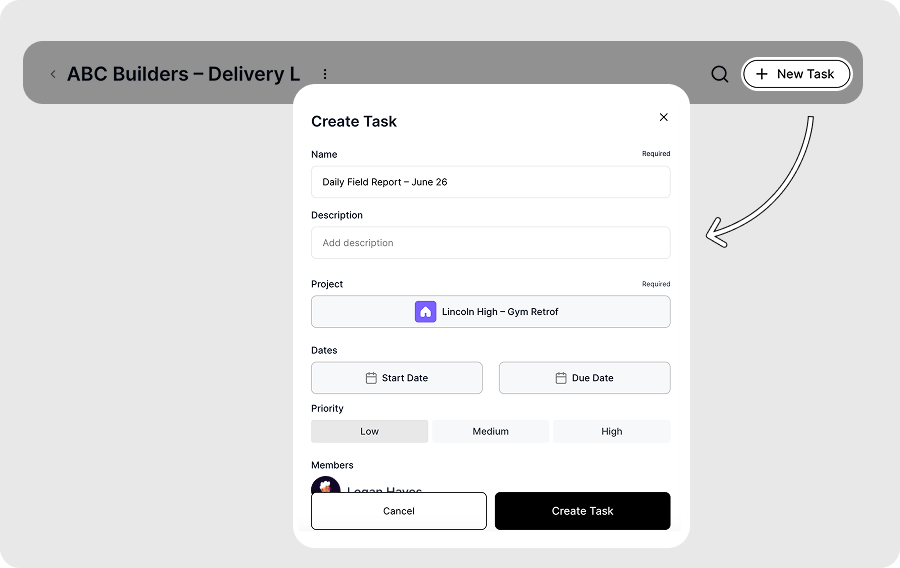
Task: Click the Name input field
Action: (x=490, y=182)
